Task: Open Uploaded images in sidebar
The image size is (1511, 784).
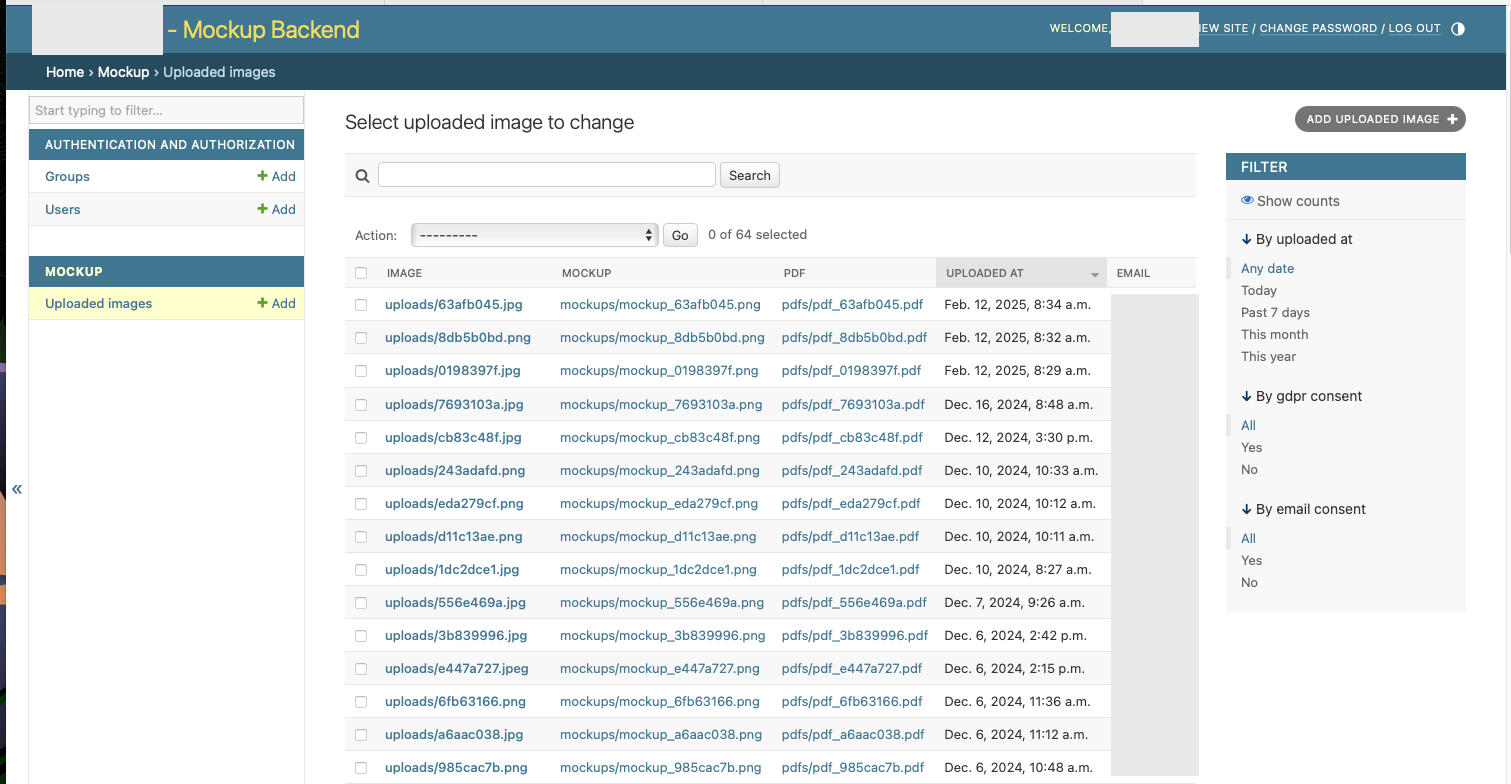Action: click(x=98, y=303)
